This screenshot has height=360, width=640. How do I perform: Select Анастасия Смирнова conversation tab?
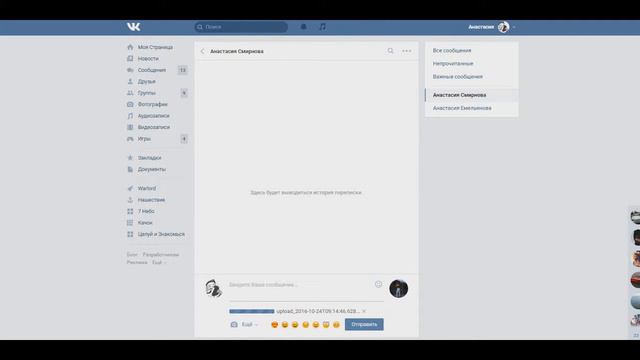click(x=472, y=95)
